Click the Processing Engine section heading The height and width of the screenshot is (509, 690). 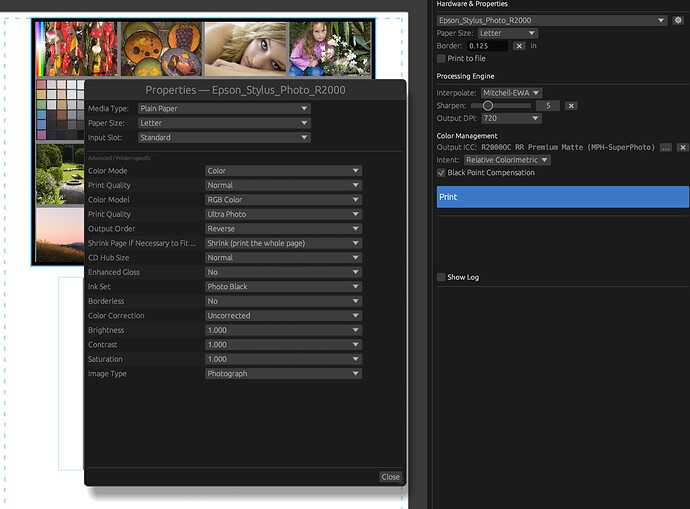point(465,76)
